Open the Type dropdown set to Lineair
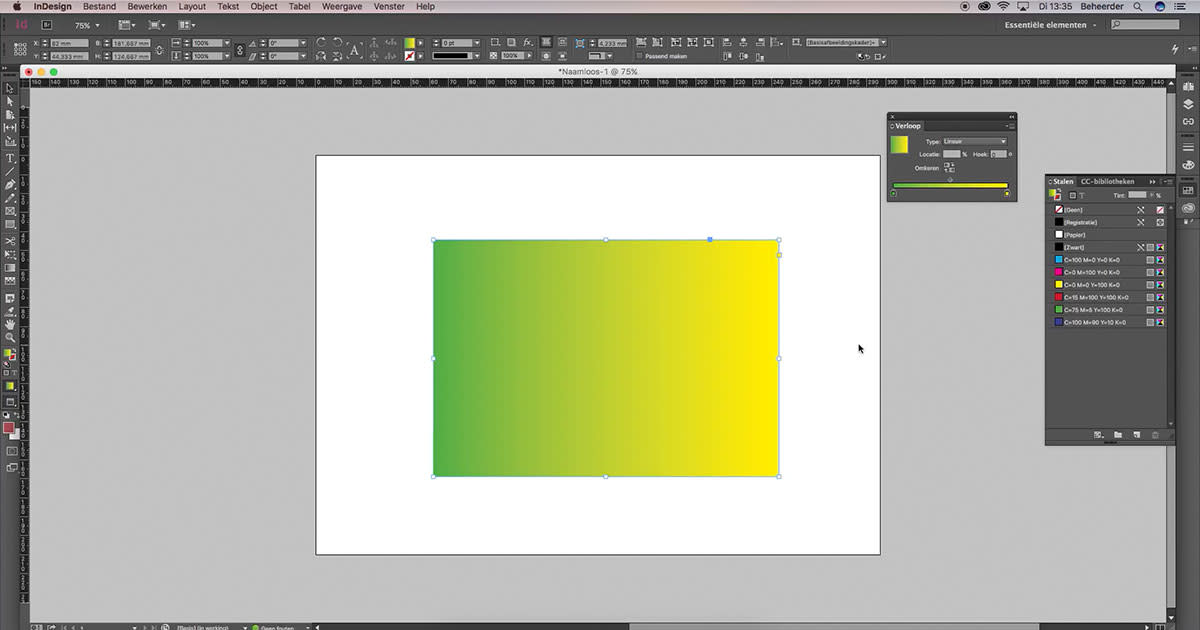Image resolution: width=1200 pixels, height=630 pixels. click(974, 141)
